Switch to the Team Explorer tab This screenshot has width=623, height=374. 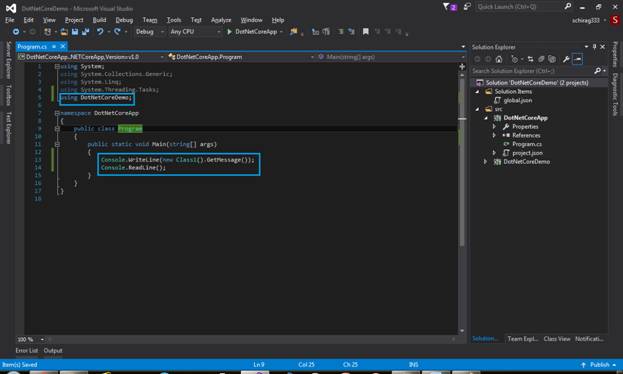click(x=522, y=339)
